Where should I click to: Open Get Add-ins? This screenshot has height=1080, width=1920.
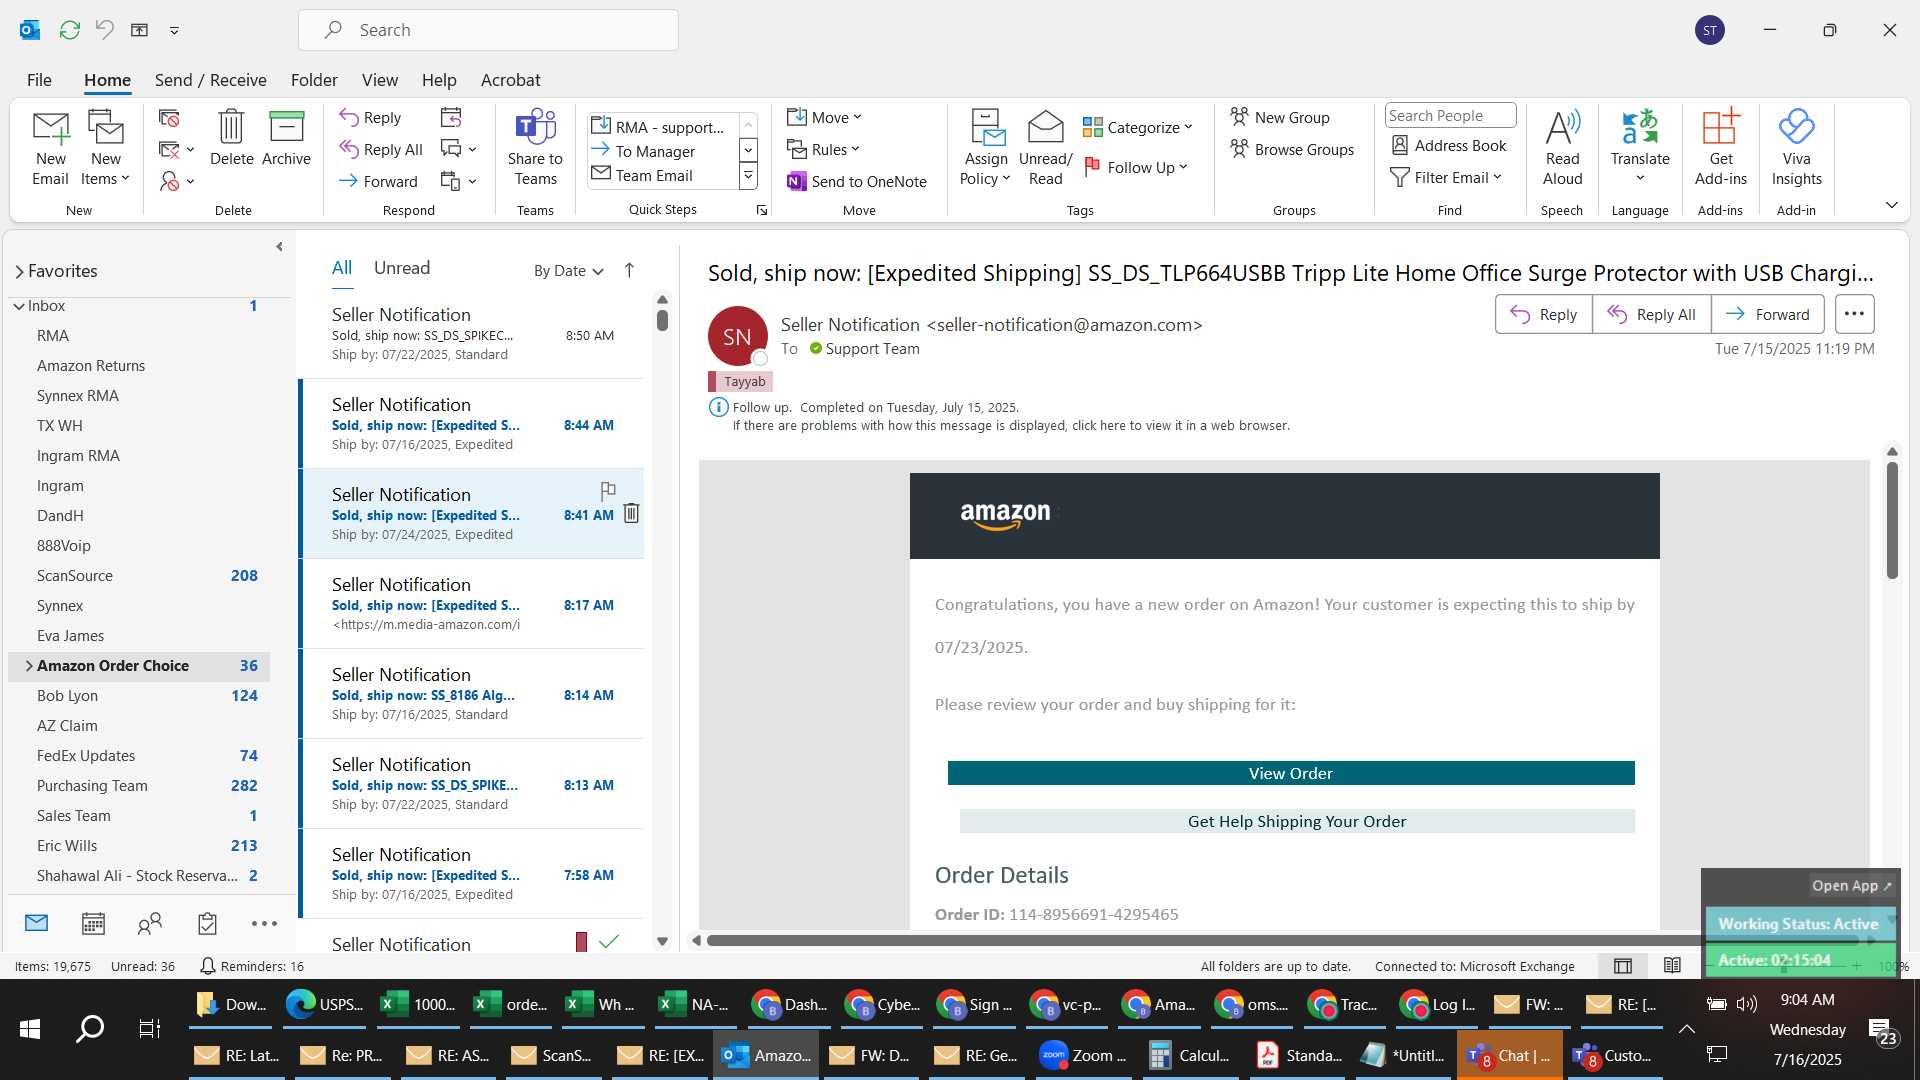[1721, 148]
